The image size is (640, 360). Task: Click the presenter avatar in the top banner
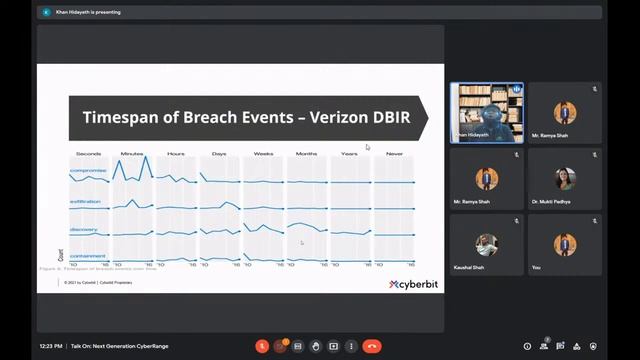pyautogui.click(x=46, y=12)
